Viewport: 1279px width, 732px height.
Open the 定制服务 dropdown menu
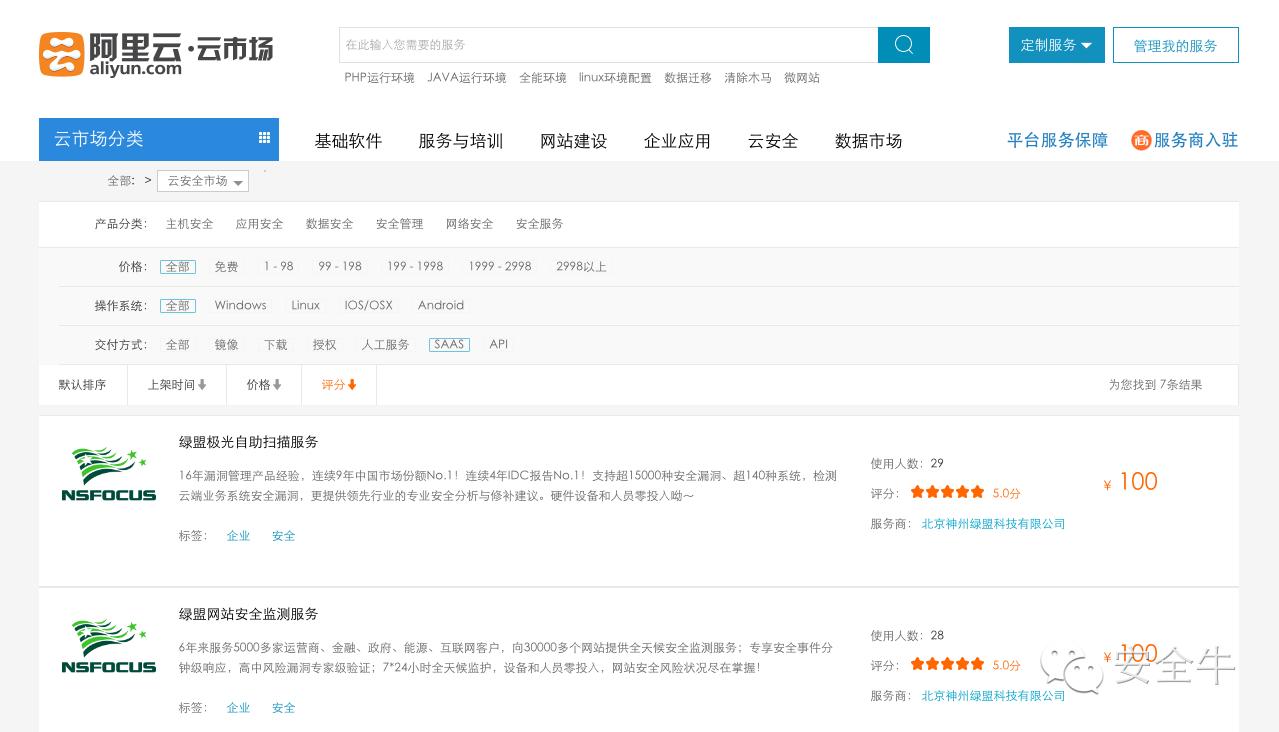pyautogui.click(x=1056, y=45)
